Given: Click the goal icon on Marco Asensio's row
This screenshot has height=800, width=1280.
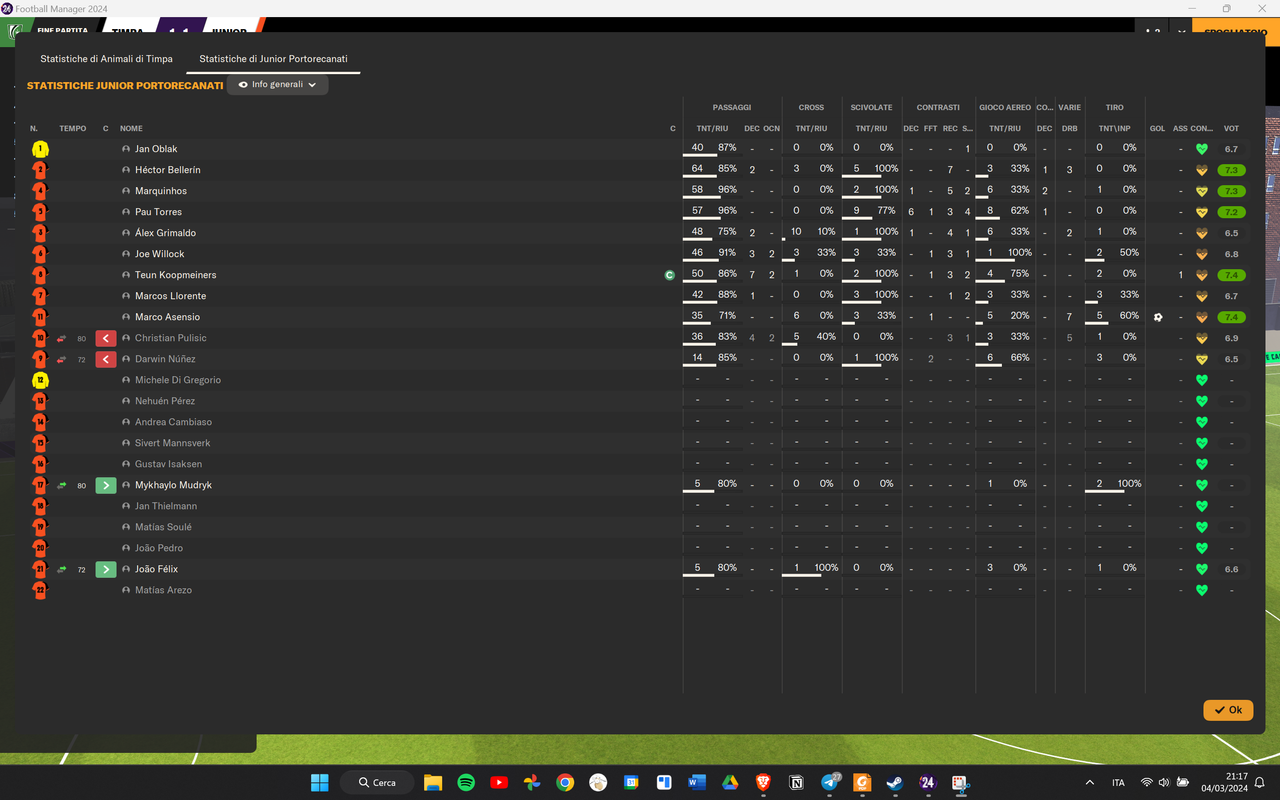Looking at the screenshot, I should [1158, 317].
